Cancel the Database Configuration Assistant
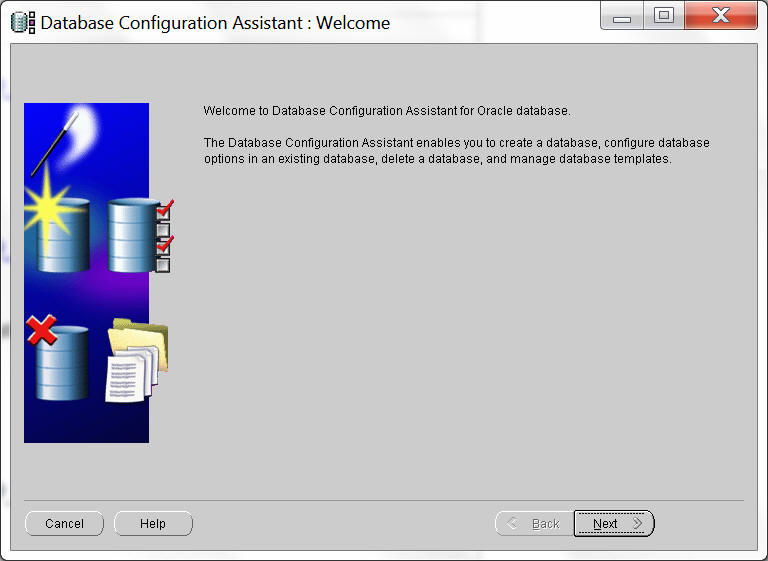This screenshot has height=561, width=768. pyautogui.click(x=64, y=524)
